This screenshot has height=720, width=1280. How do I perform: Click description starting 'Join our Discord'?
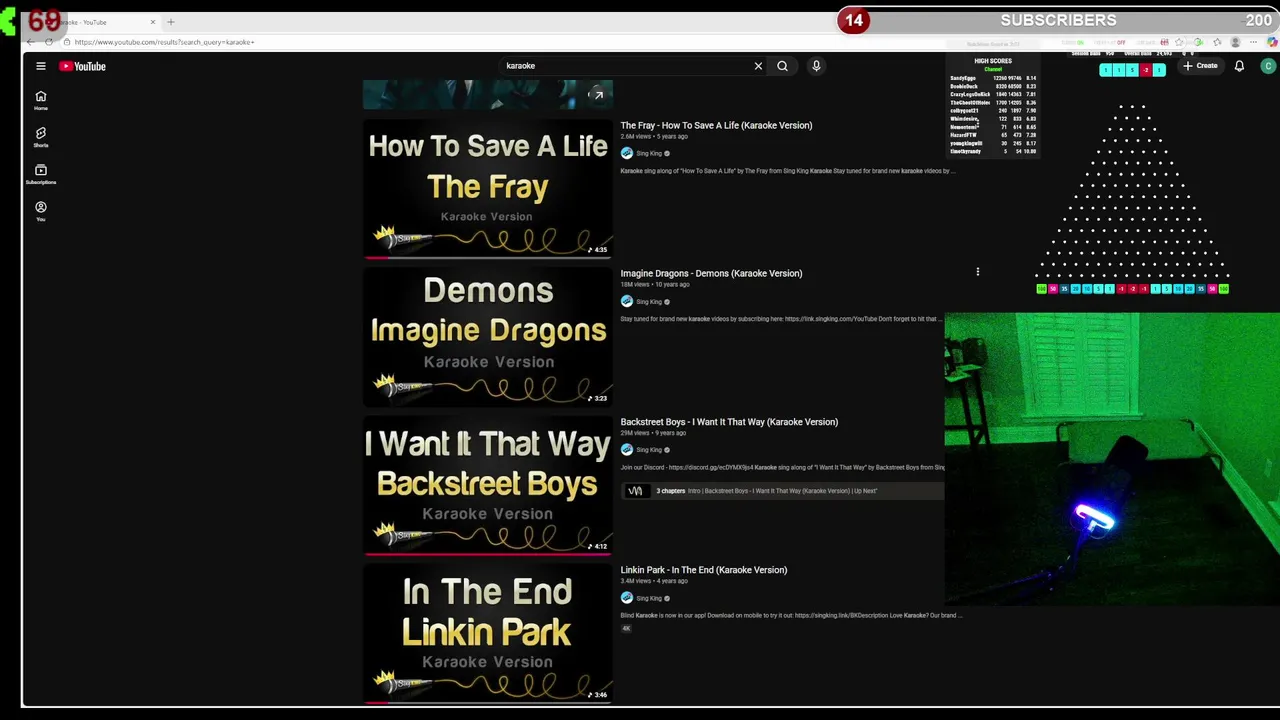(x=782, y=467)
